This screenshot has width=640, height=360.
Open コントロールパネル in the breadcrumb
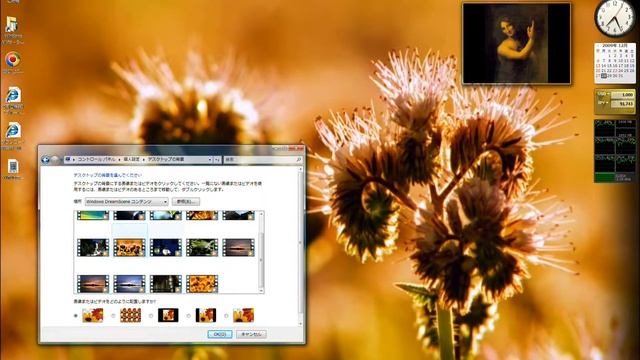(96, 160)
